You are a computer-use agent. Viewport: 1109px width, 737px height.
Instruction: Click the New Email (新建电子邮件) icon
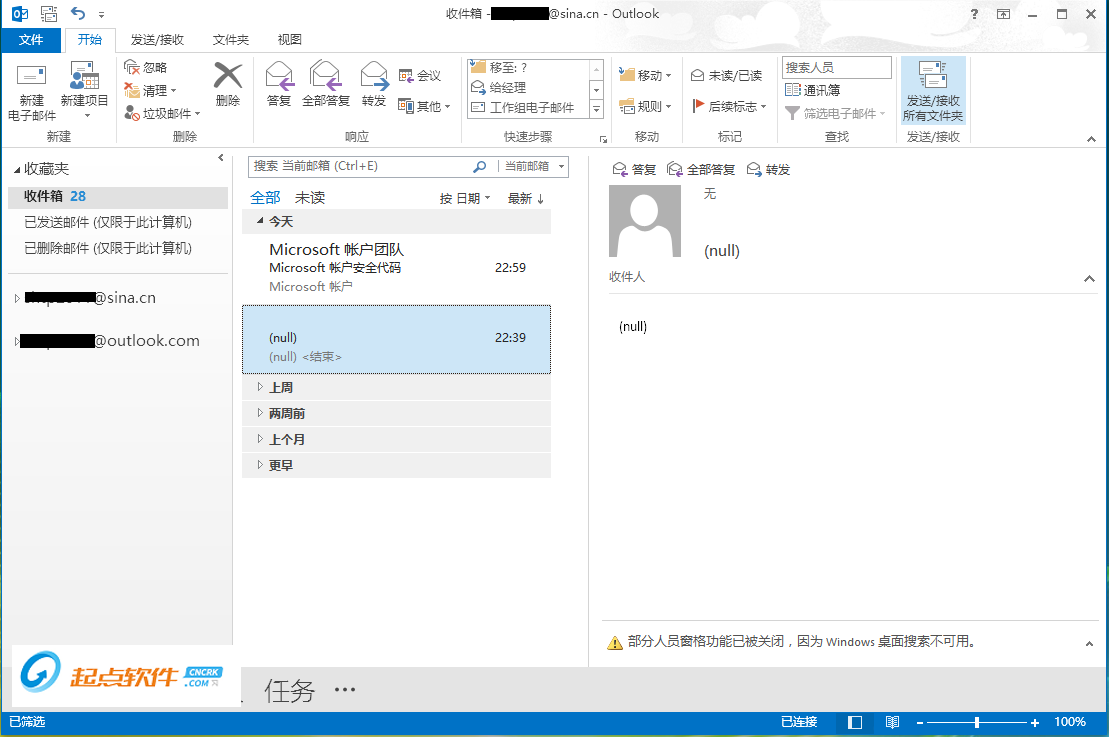tap(31, 76)
